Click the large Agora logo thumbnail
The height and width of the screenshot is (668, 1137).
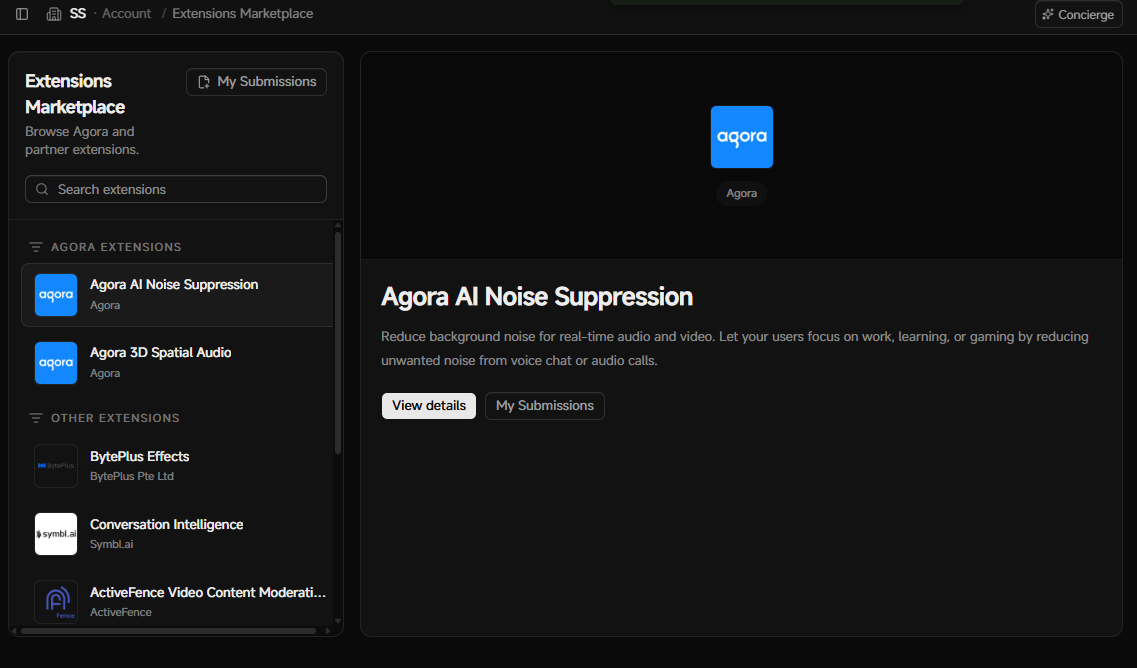741,137
